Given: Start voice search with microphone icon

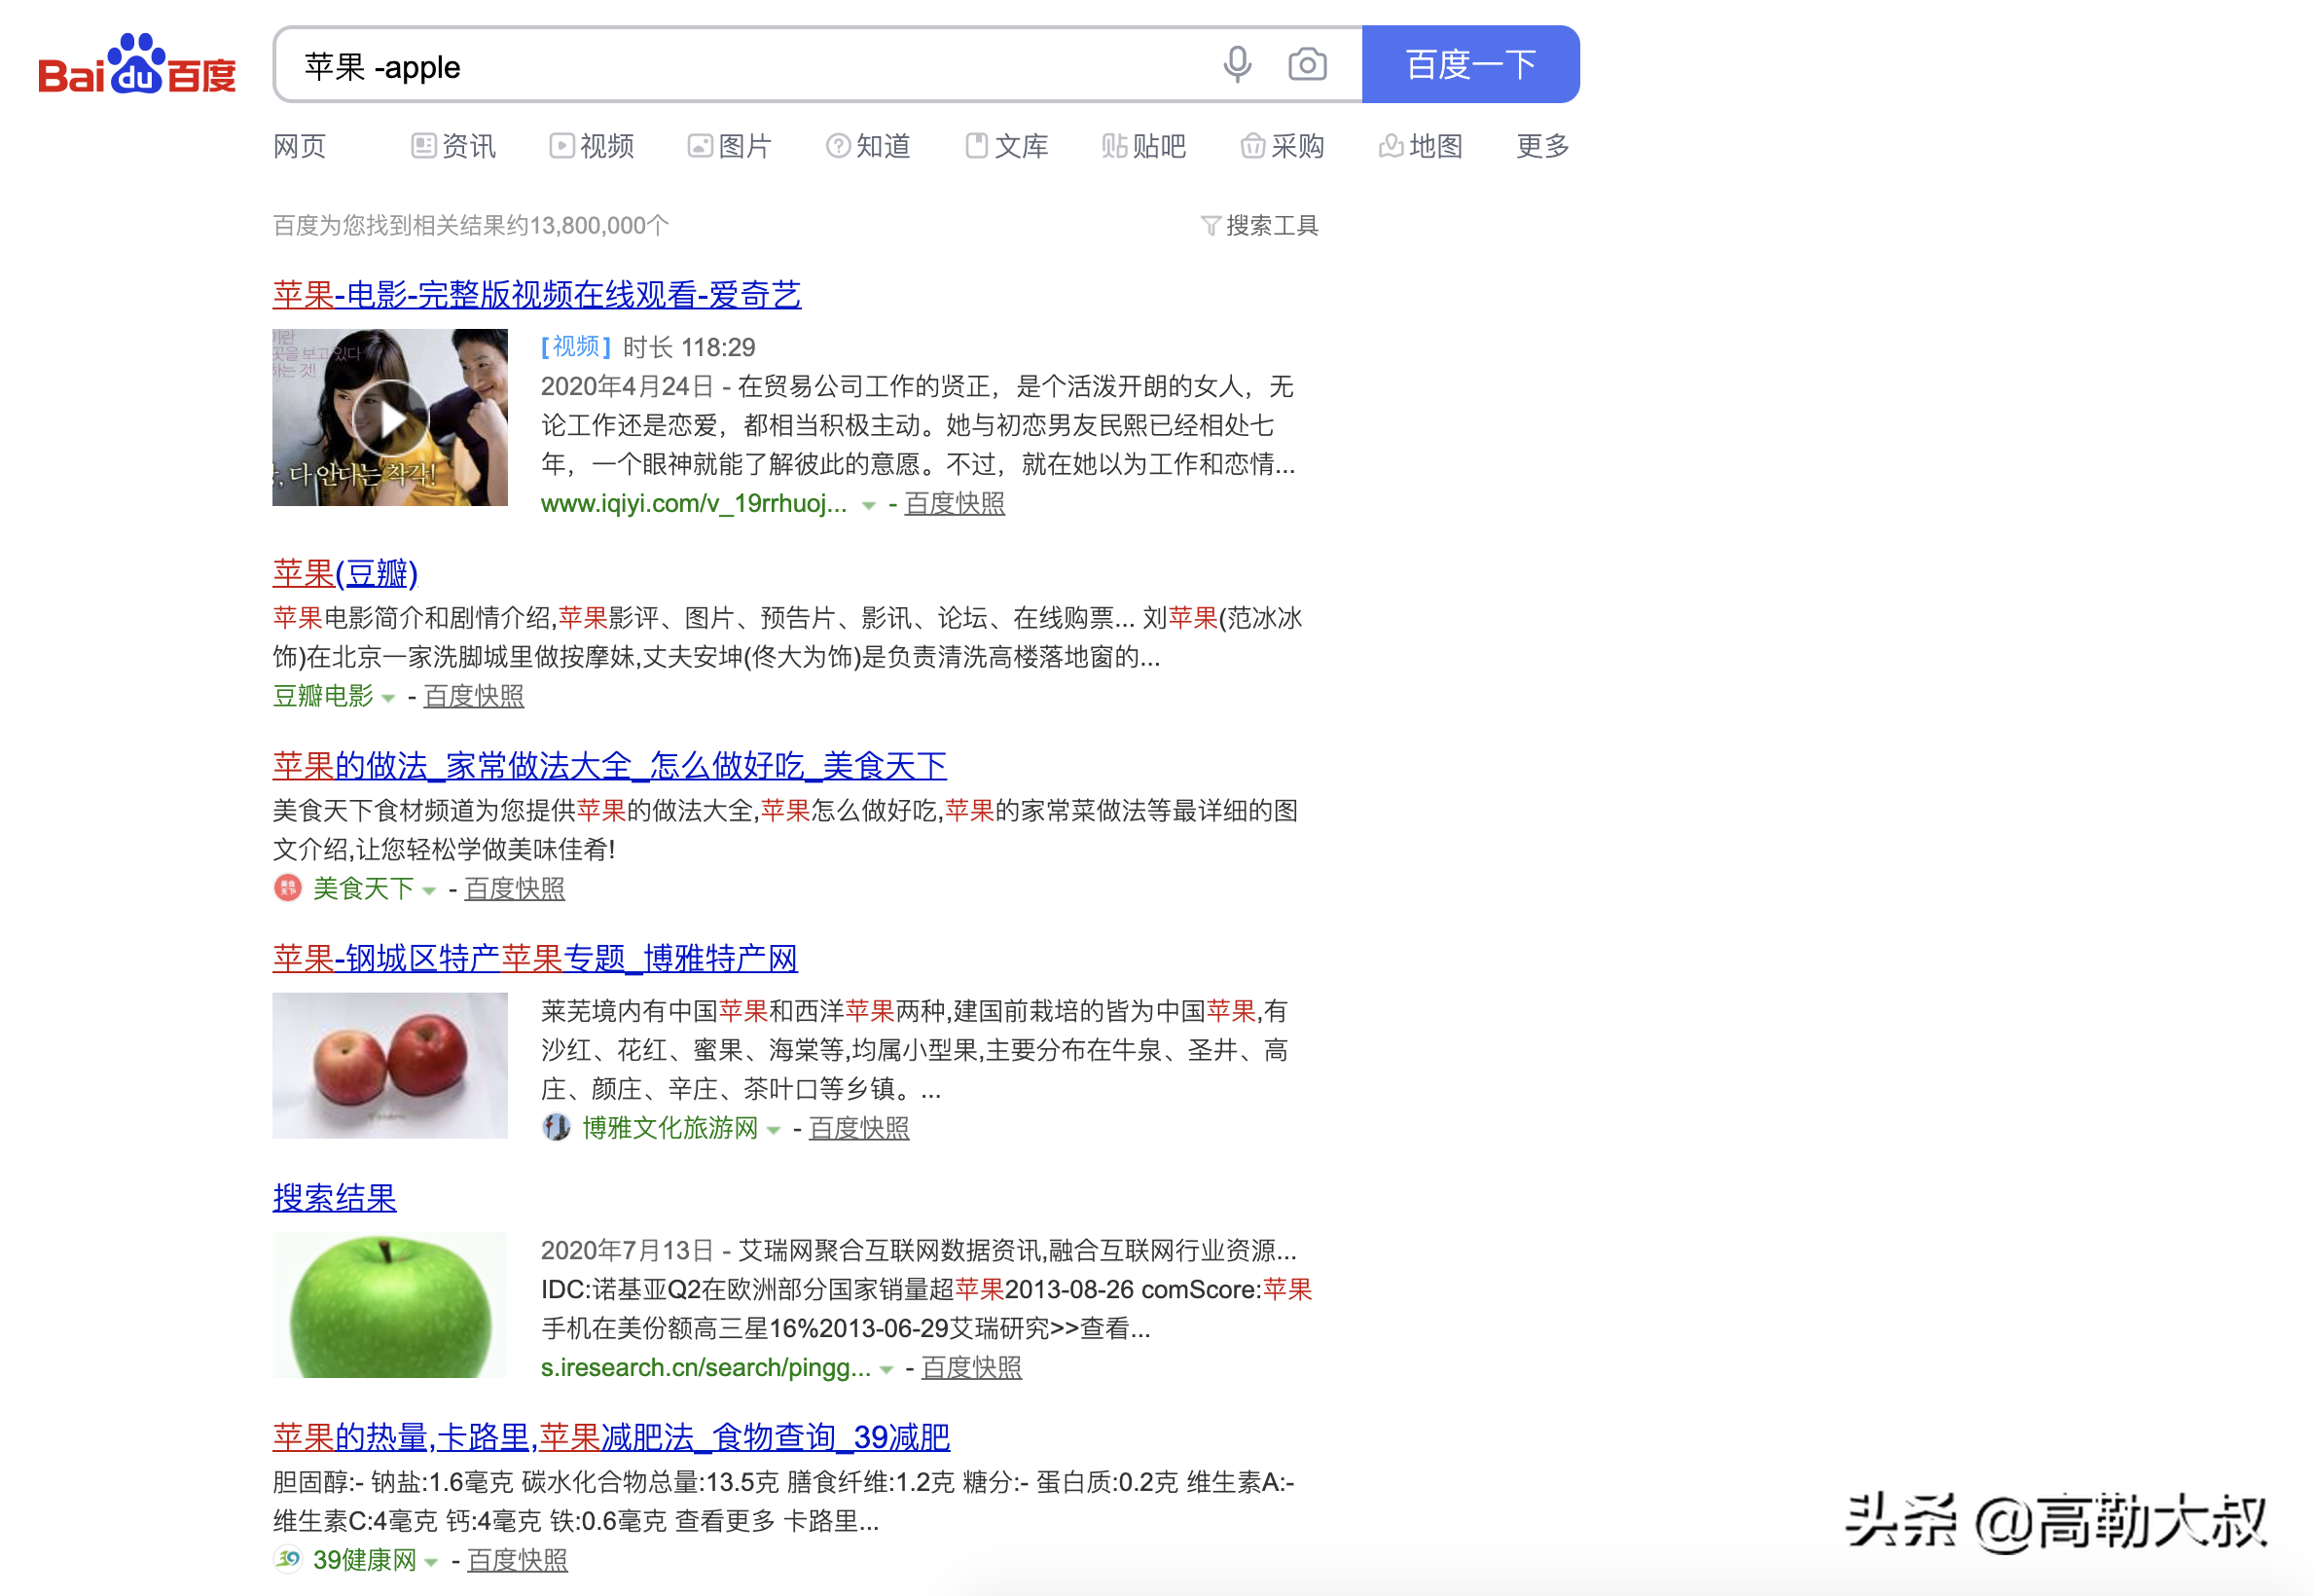Looking at the screenshot, I should tap(1237, 65).
